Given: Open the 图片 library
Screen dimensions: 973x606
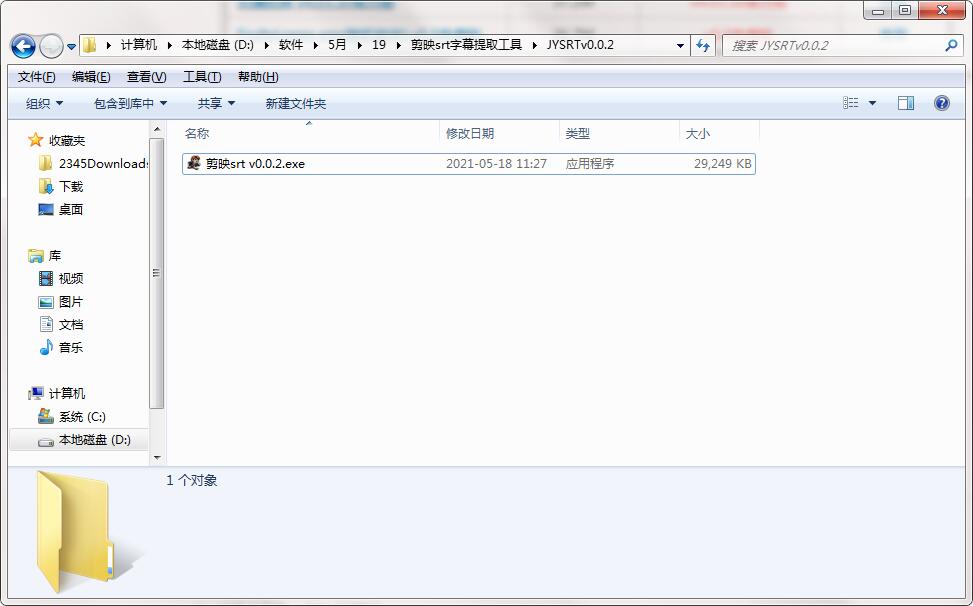Looking at the screenshot, I should [71, 301].
